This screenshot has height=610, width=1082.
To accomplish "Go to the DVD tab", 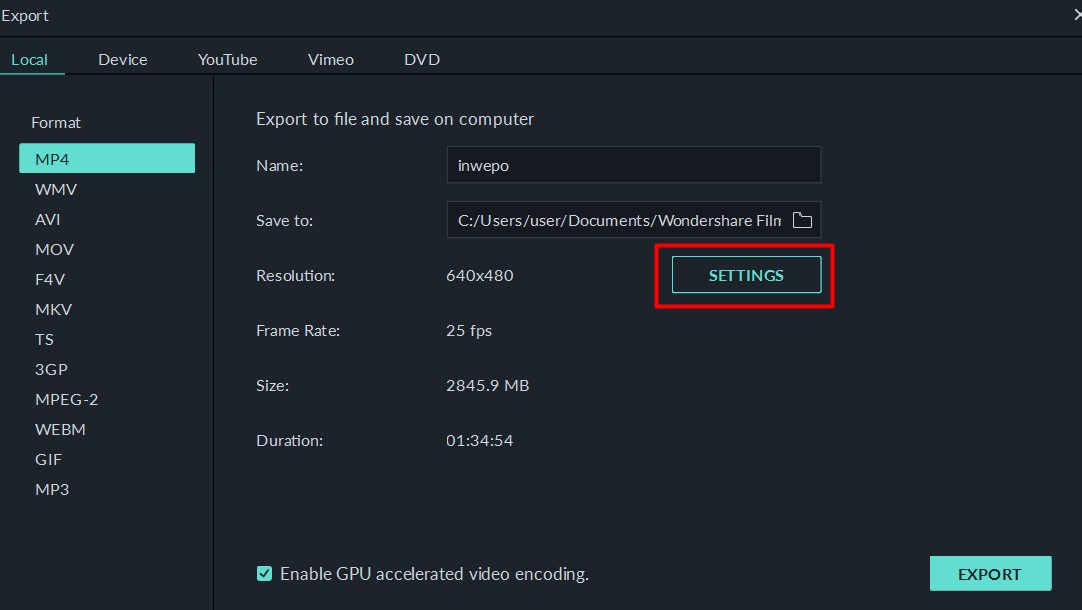I will pos(422,59).
